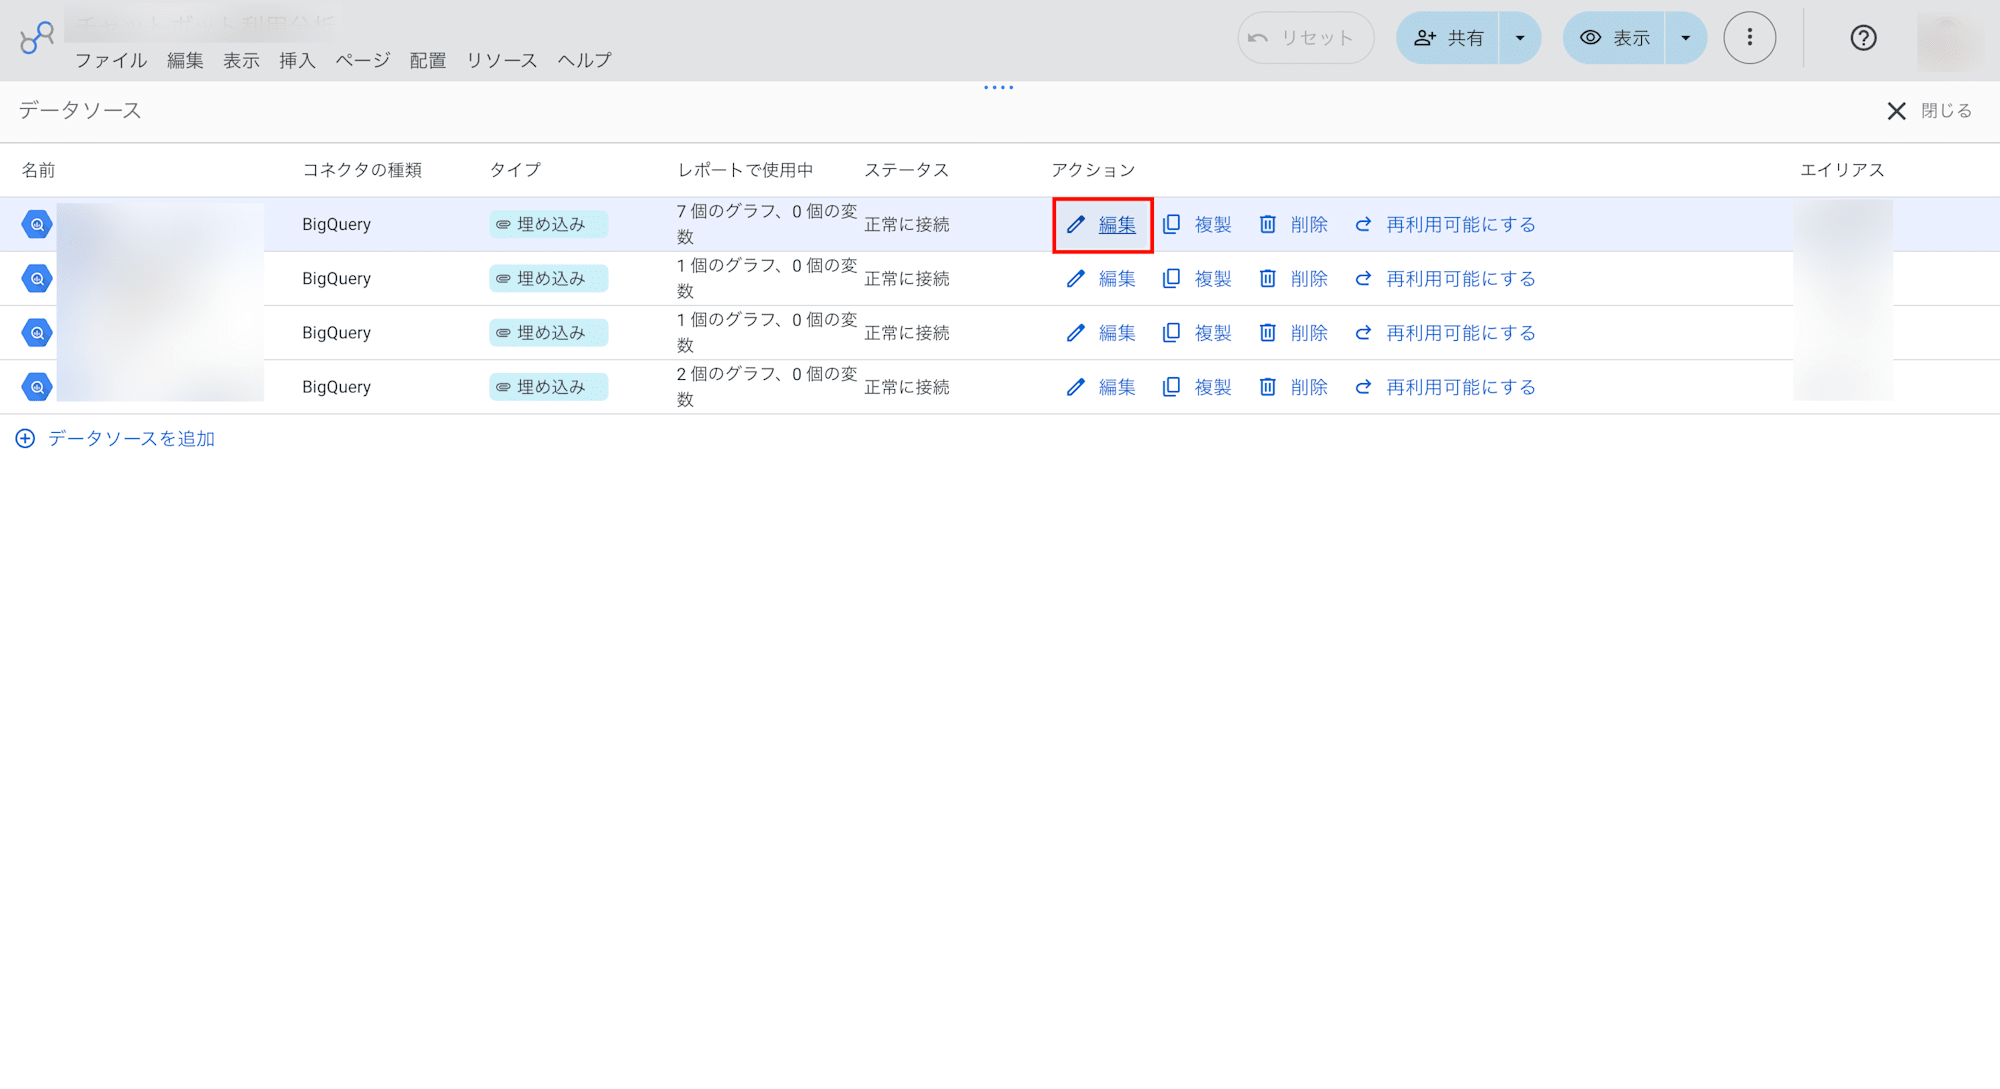Click the 表示 view button
2000x1089 pixels.
coord(1614,38)
